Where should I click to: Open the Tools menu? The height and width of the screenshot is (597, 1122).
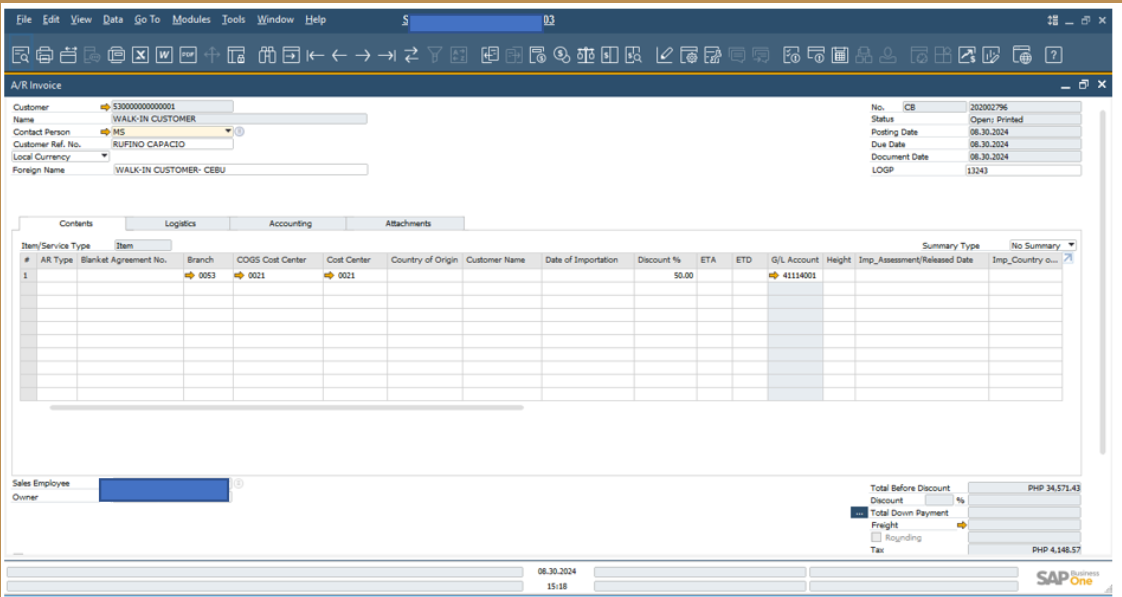click(x=233, y=19)
